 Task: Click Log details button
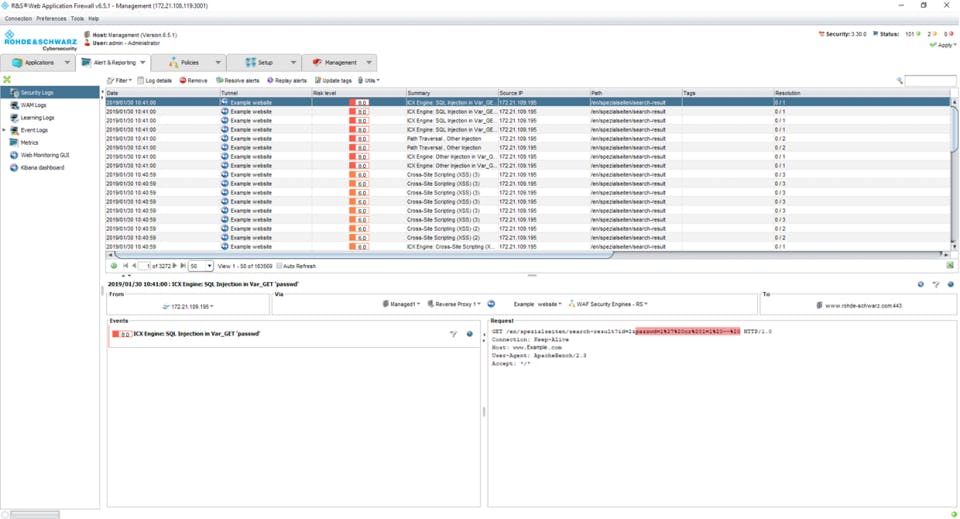155,80
